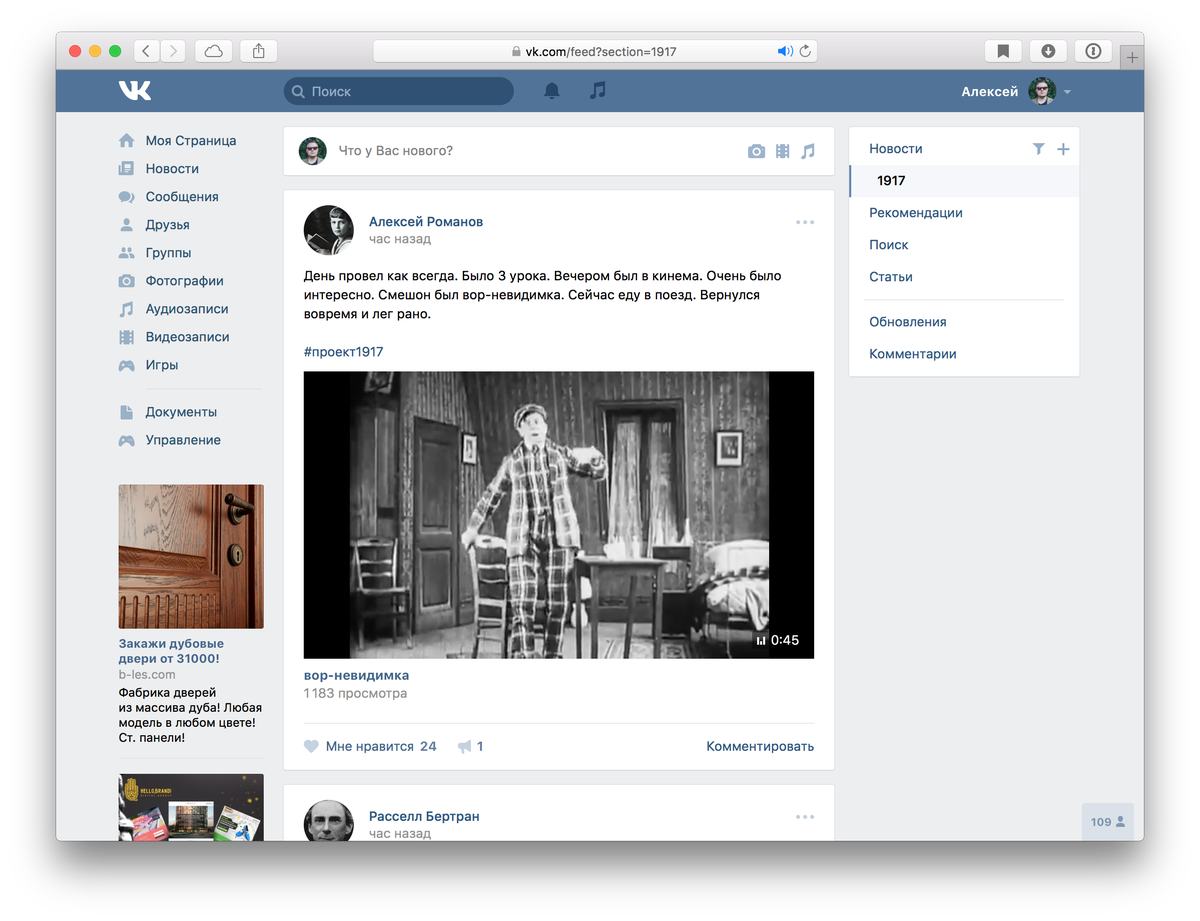Image resolution: width=1200 pixels, height=921 pixels.
Task: Select Новости tab in right panel
Action: click(x=896, y=148)
